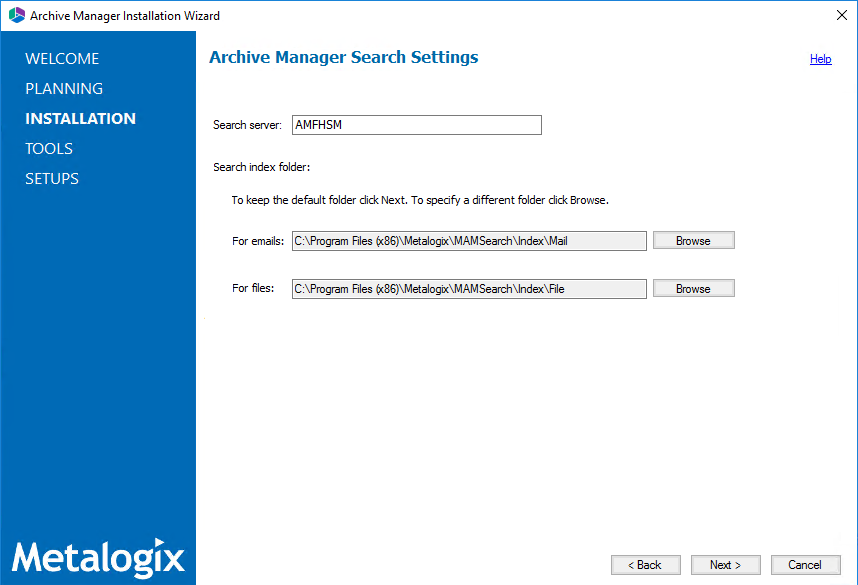This screenshot has height=585, width=858.
Task: Go back with the < Back button
Action: tap(646, 565)
